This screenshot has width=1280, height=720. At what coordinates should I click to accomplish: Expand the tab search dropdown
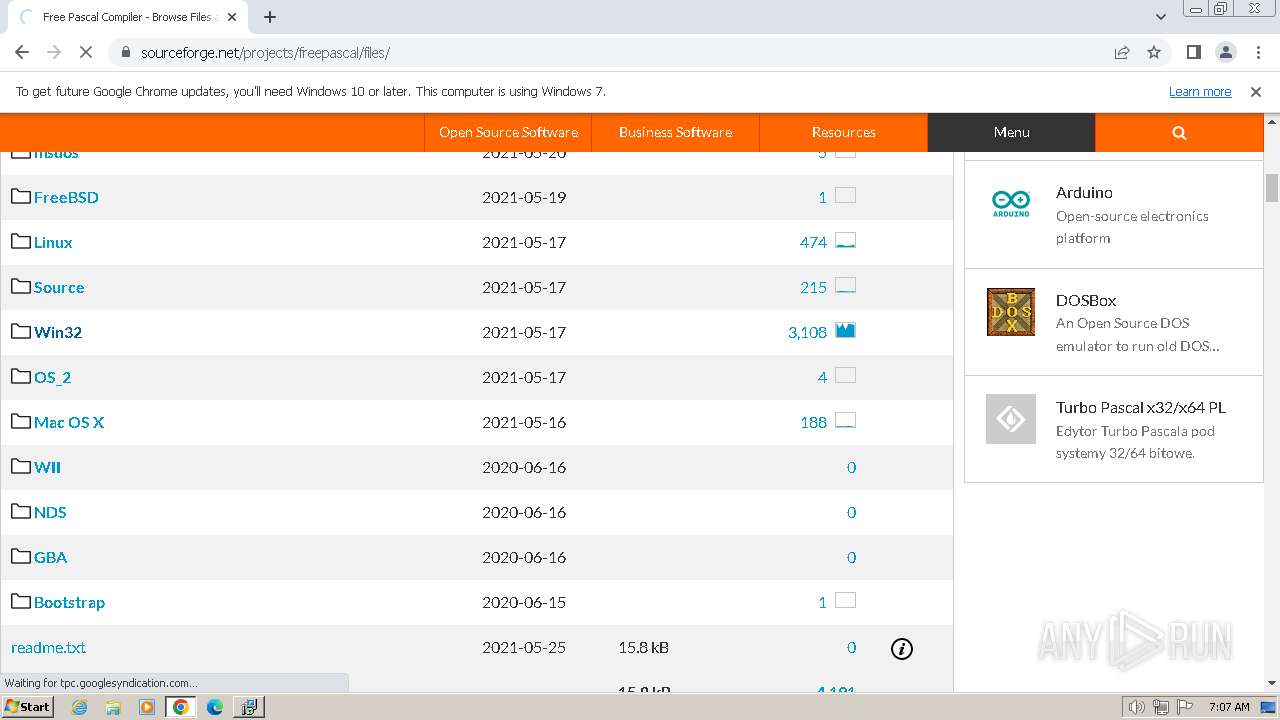[1161, 17]
